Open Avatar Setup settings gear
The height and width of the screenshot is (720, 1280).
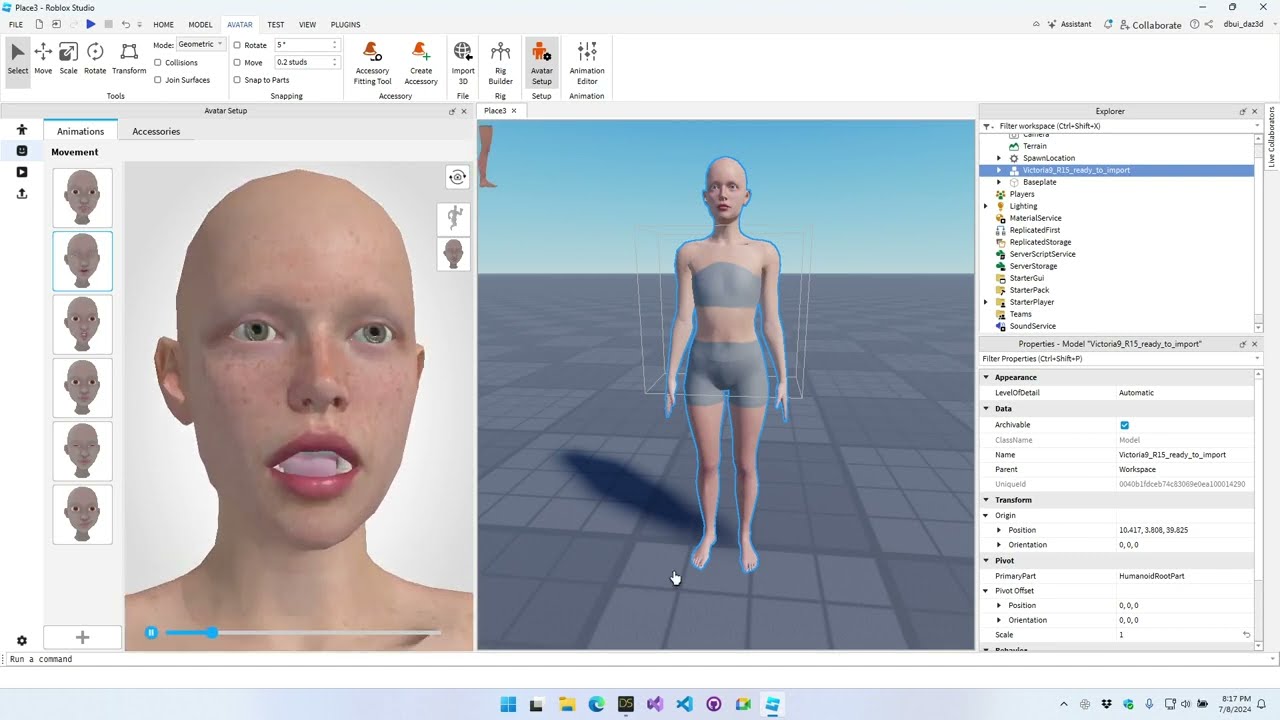pyautogui.click(x=22, y=640)
